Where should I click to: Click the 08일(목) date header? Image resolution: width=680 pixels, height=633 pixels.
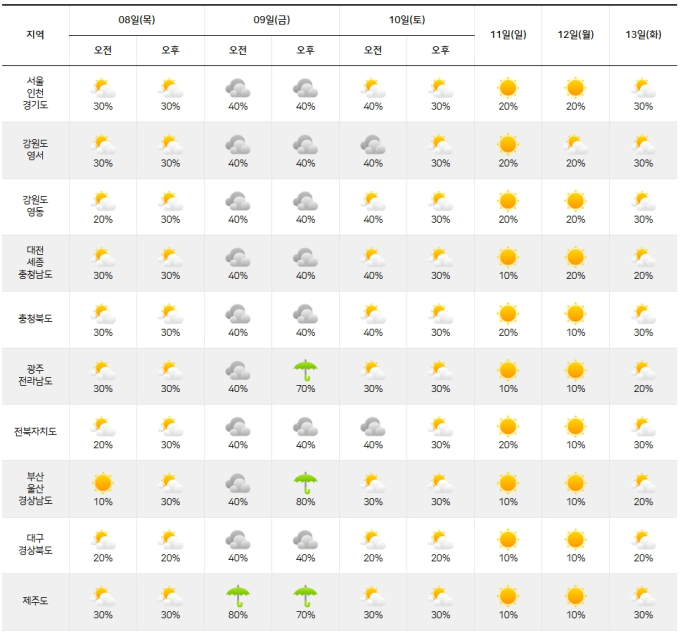click(x=137, y=20)
